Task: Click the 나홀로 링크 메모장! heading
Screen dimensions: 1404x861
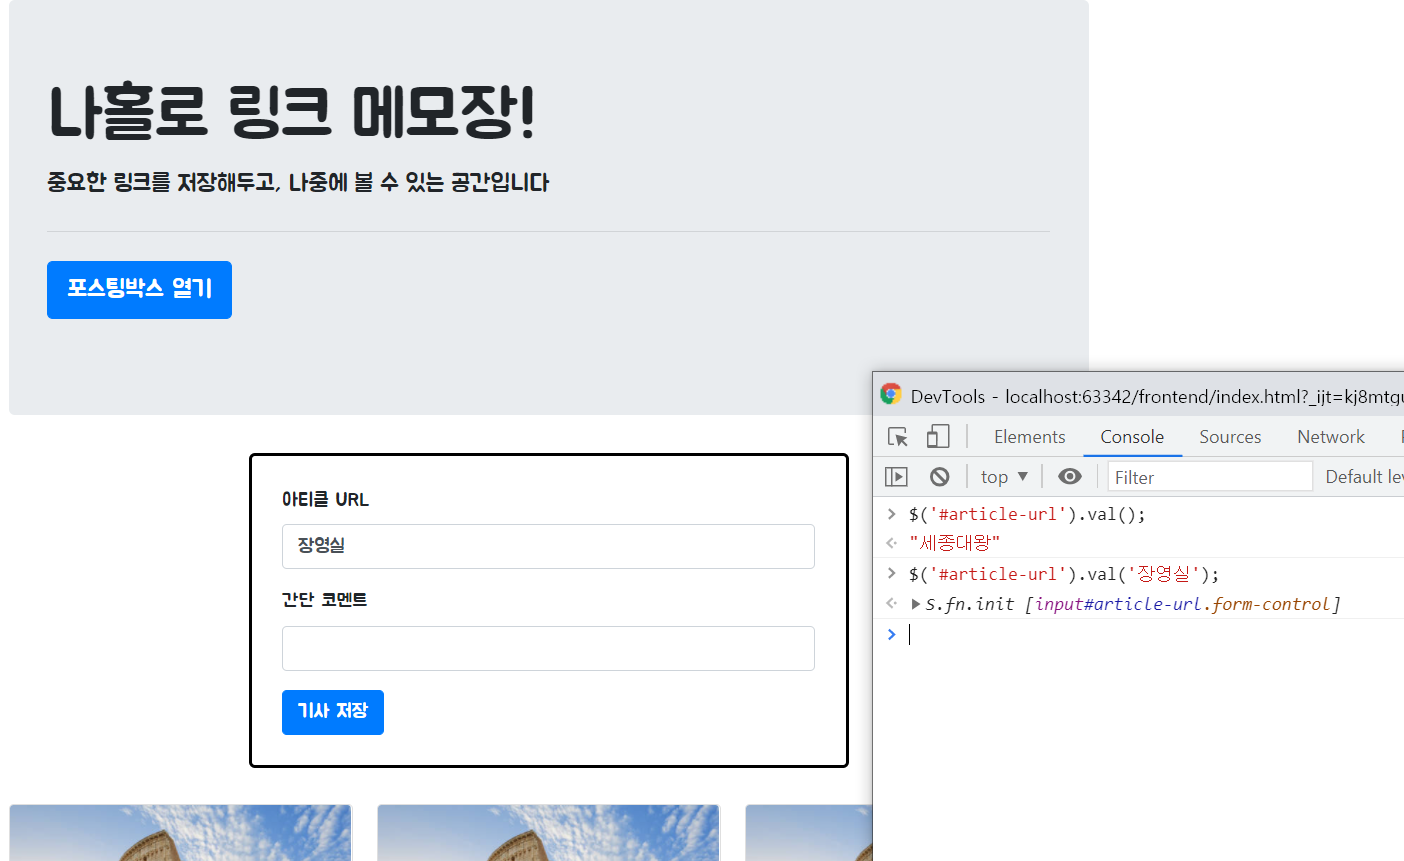Action: [x=292, y=111]
